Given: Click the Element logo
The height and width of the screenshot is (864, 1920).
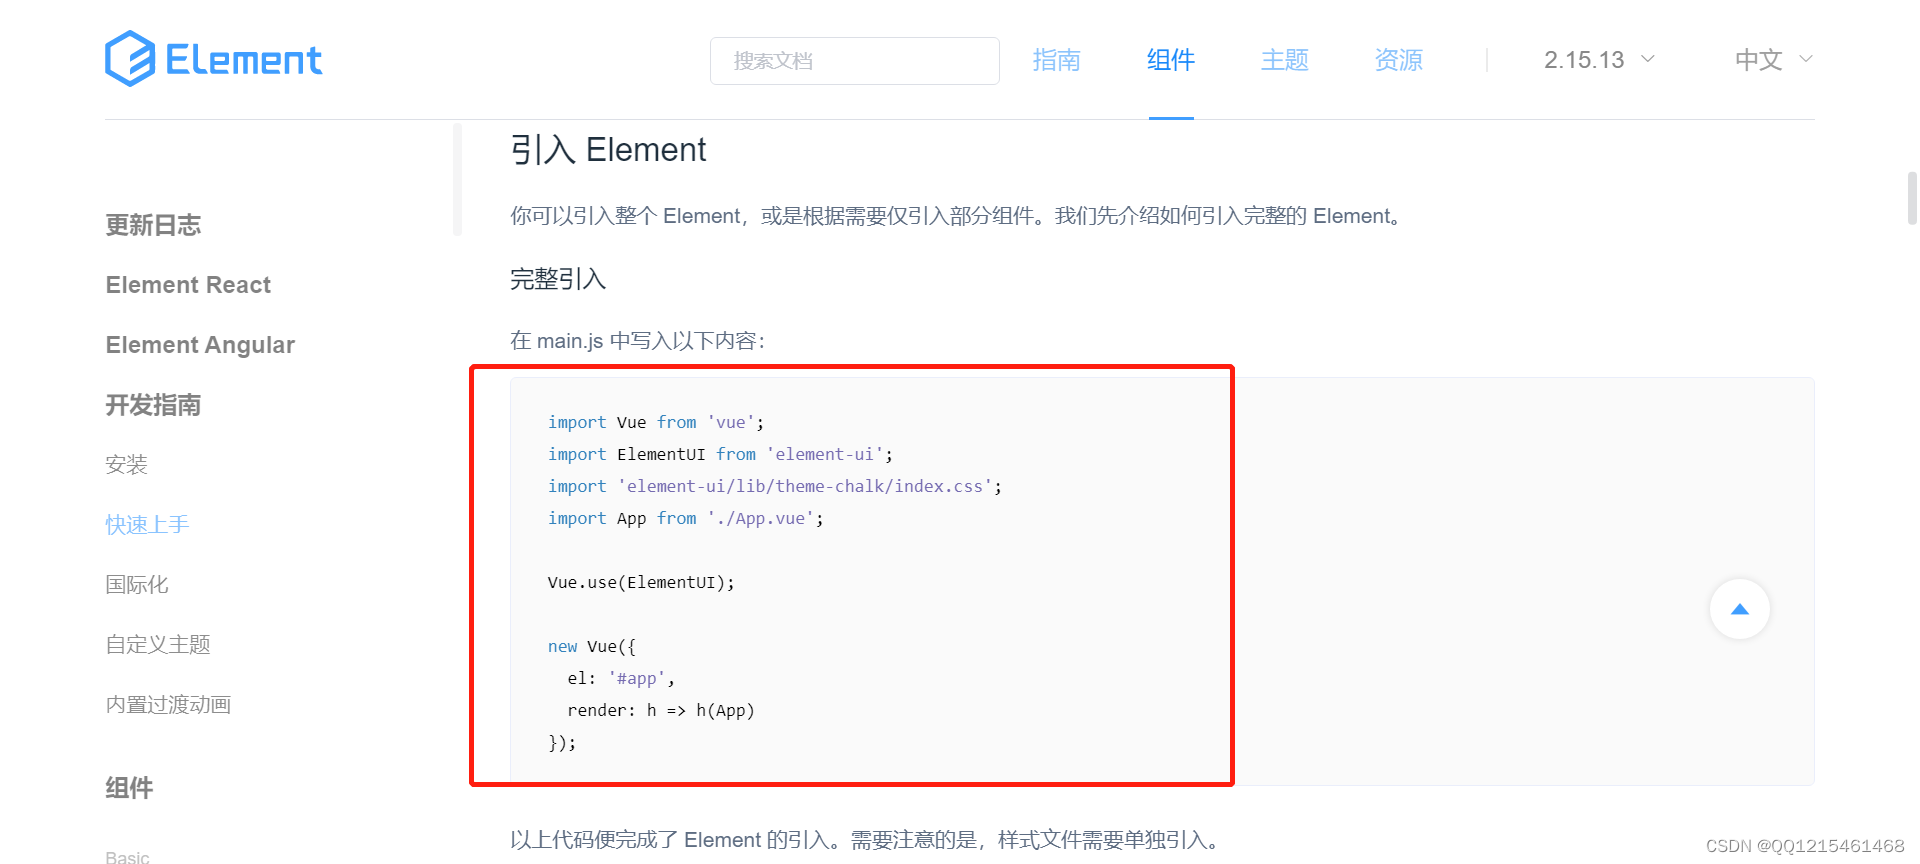Looking at the screenshot, I should [214, 59].
